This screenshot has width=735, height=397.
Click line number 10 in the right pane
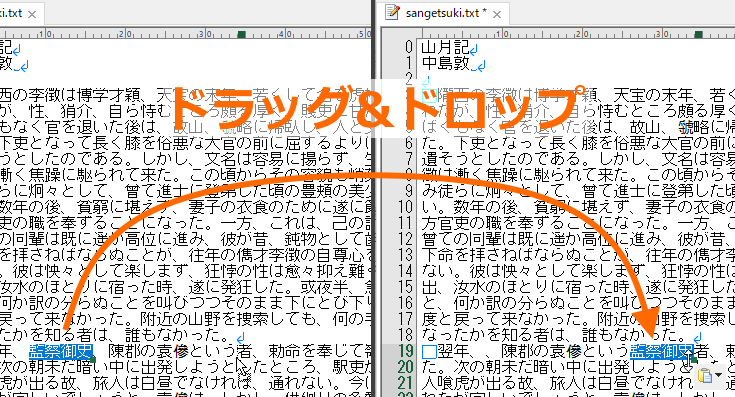(x=405, y=207)
